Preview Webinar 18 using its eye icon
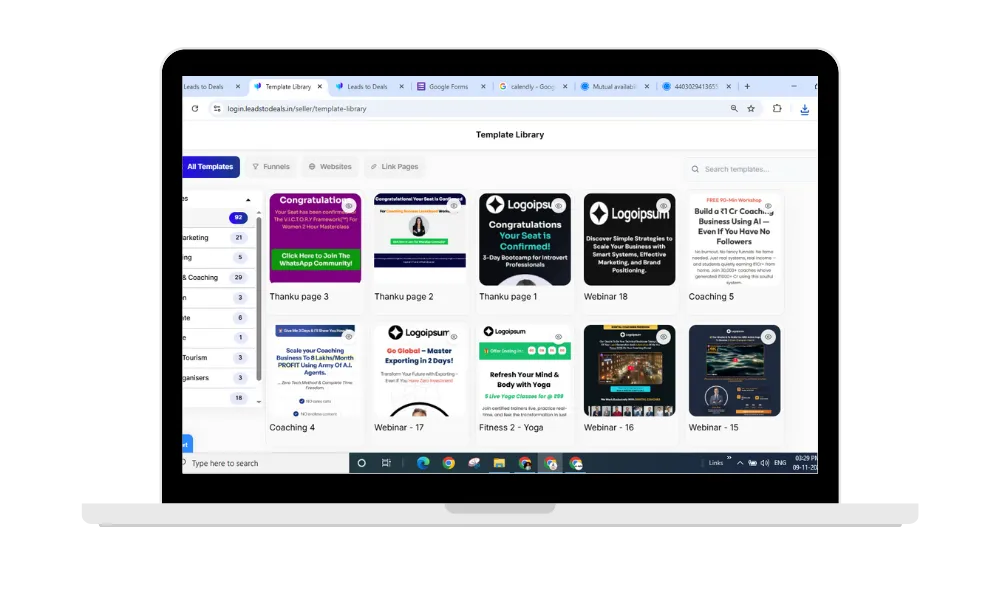1000x600 pixels. [x=664, y=206]
